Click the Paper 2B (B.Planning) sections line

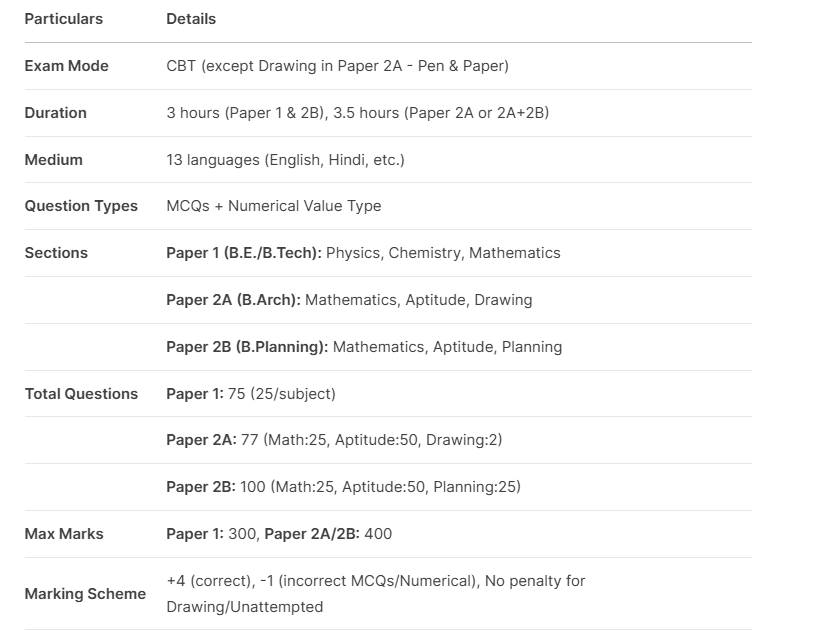click(364, 347)
